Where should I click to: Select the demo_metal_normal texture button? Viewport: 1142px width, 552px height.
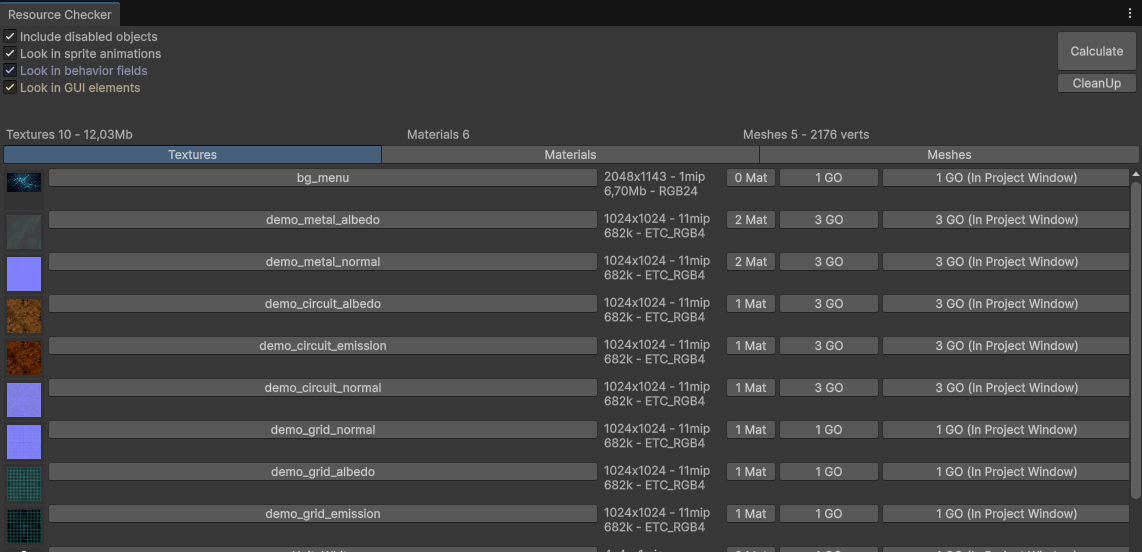click(323, 261)
